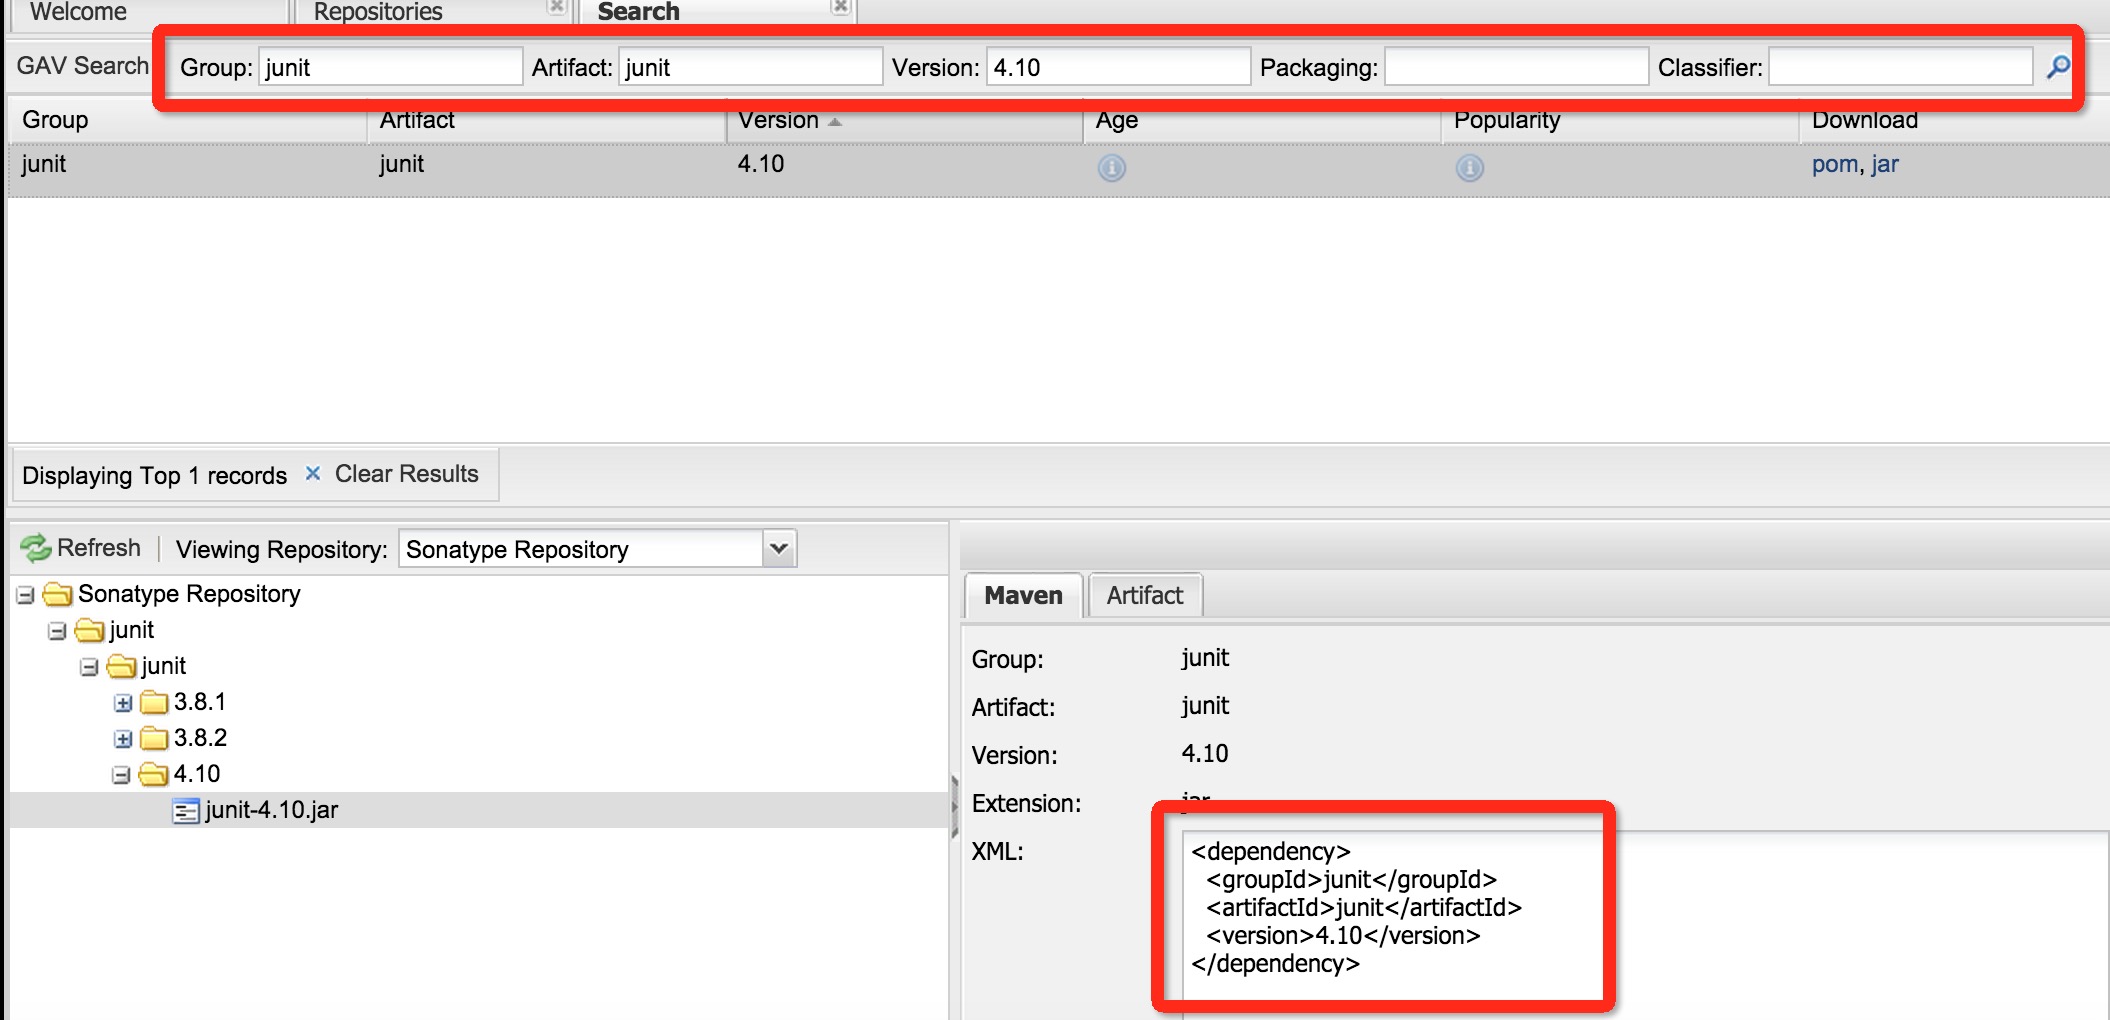The height and width of the screenshot is (1020, 2110).
Task: Click into the Group search field
Action: pos(390,67)
